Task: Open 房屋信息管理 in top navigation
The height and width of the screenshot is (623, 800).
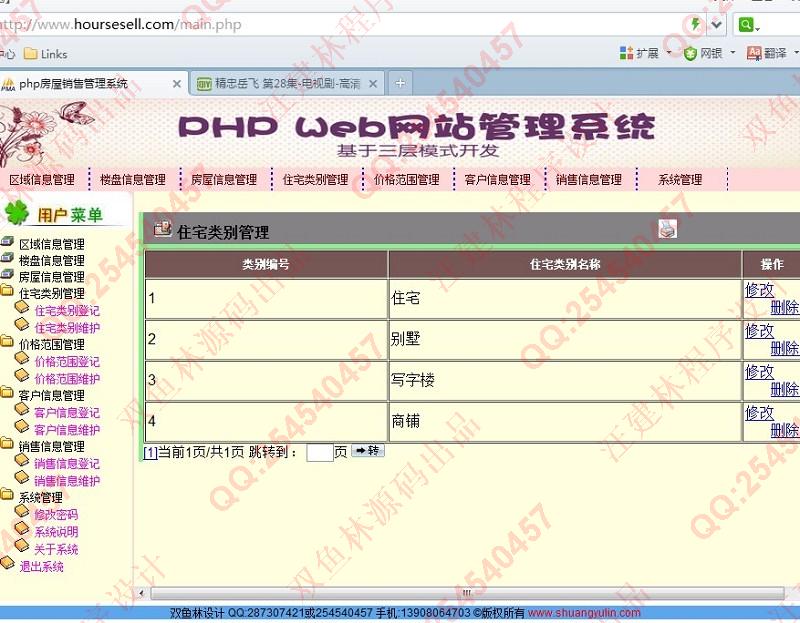Action: (x=224, y=180)
